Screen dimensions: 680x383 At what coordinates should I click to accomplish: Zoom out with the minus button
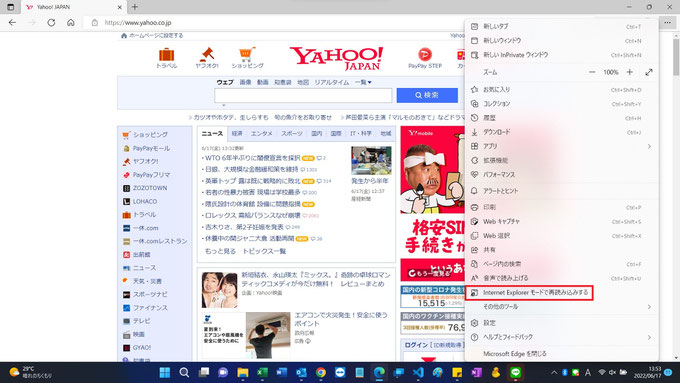pyautogui.click(x=592, y=72)
